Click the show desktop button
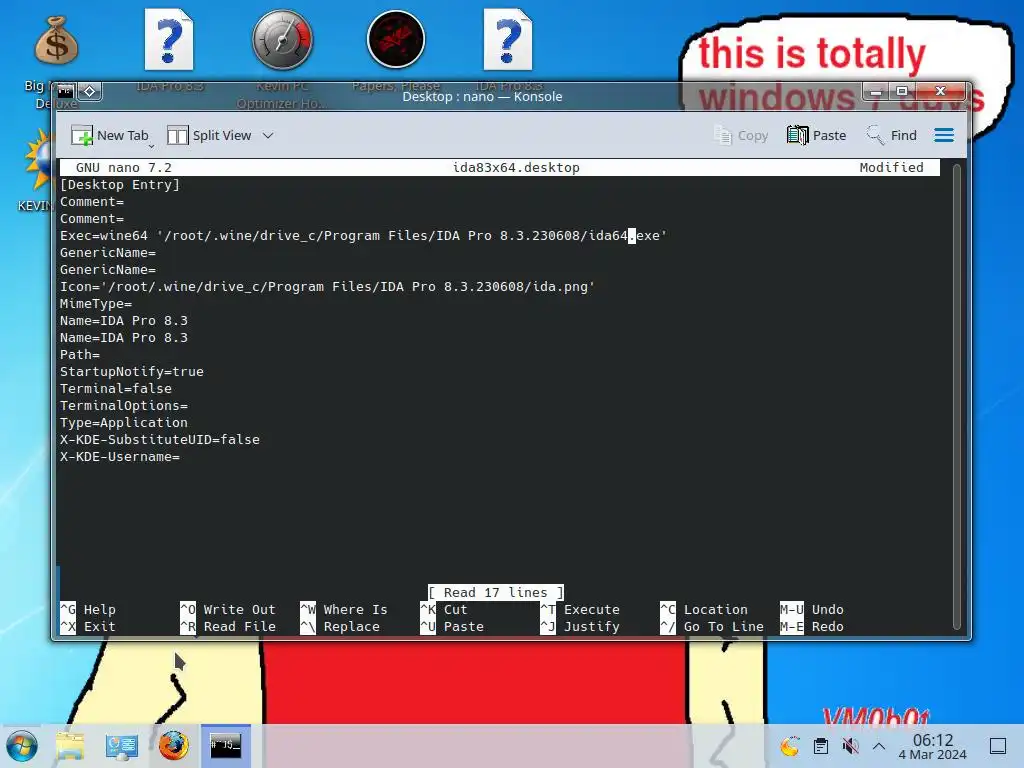This screenshot has width=1024, height=768. click(x=998, y=746)
